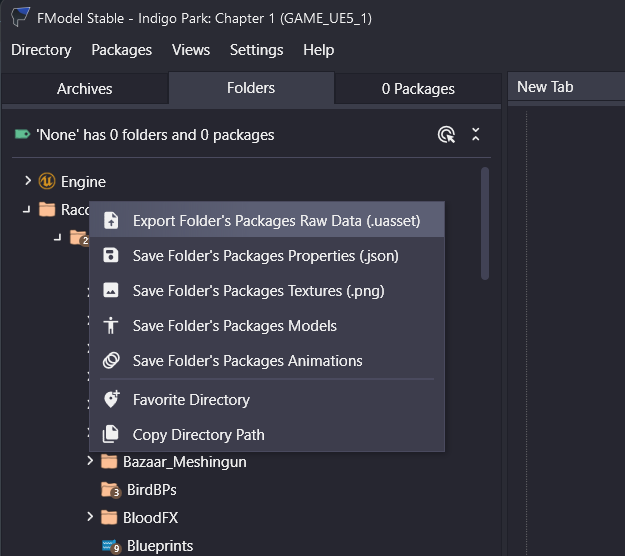
Task: Click the Copy Directory Path icon
Action: 111,435
